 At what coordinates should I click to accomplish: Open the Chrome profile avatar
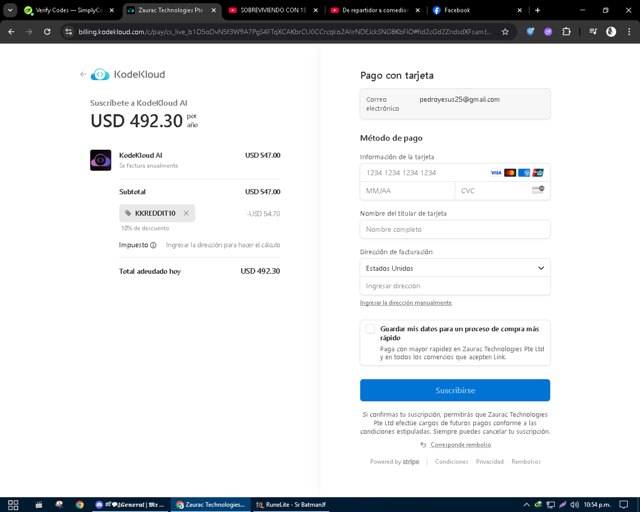pos(611,31)
